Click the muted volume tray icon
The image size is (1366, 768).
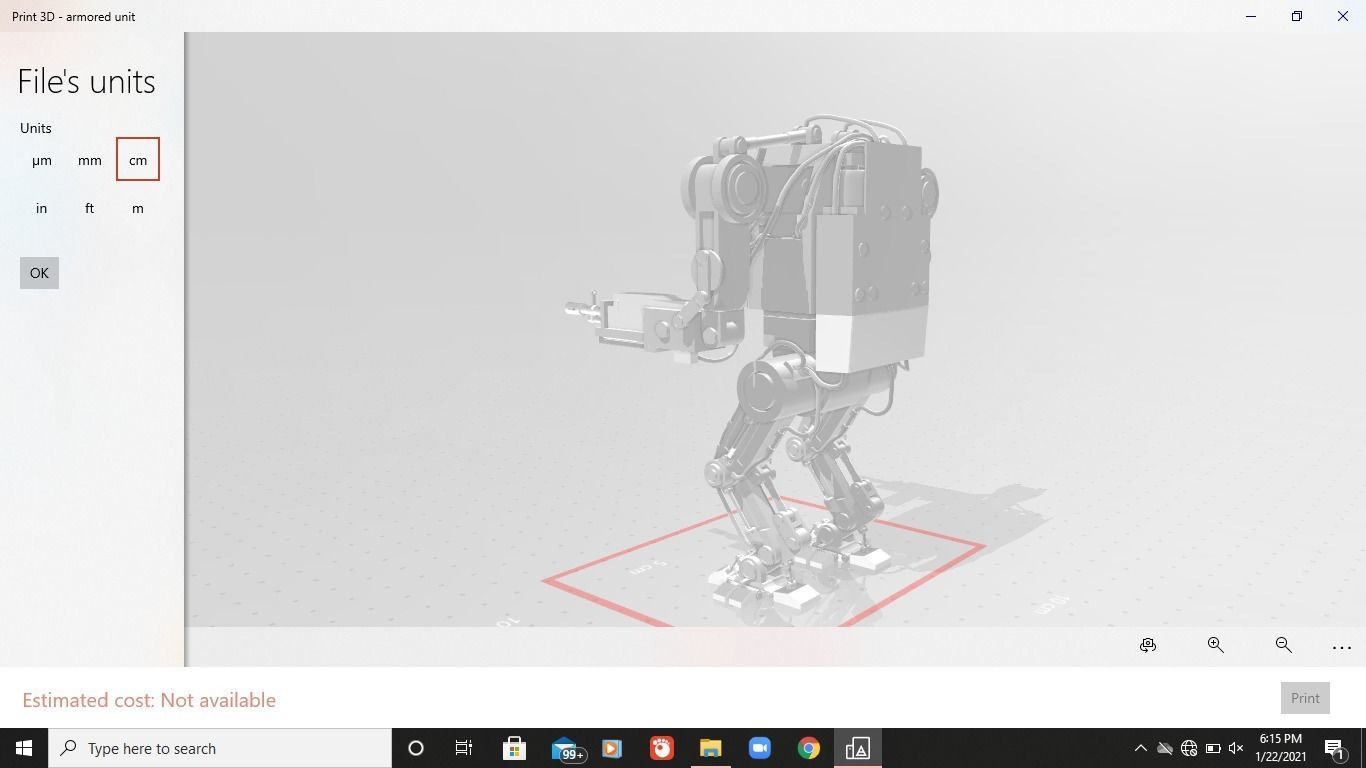click(1236, 748)
